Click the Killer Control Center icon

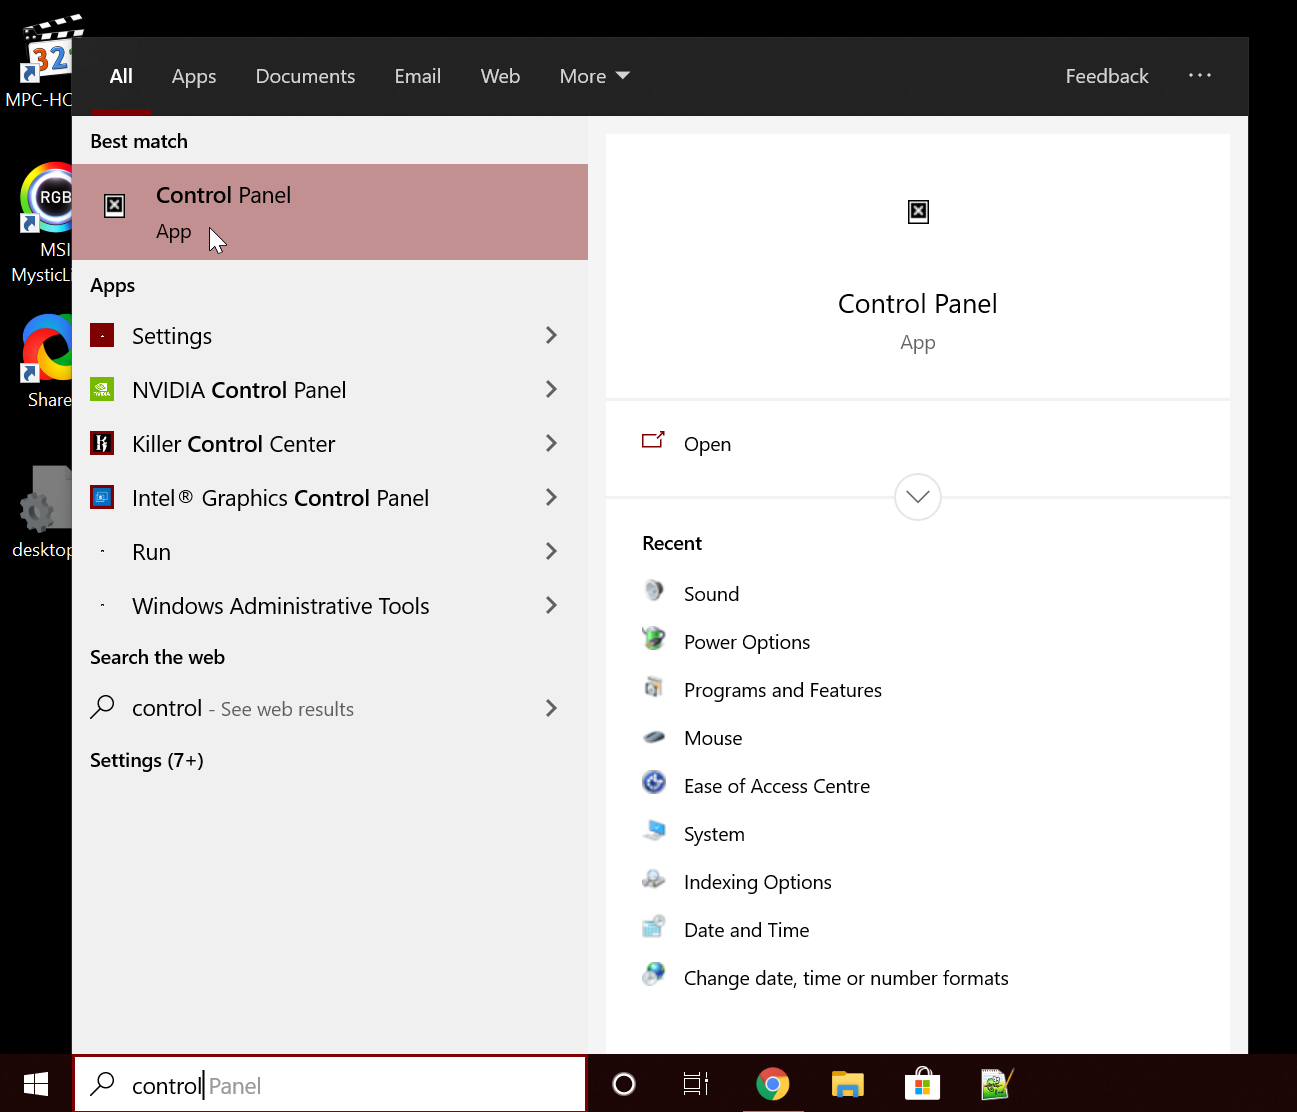[102, 443]
